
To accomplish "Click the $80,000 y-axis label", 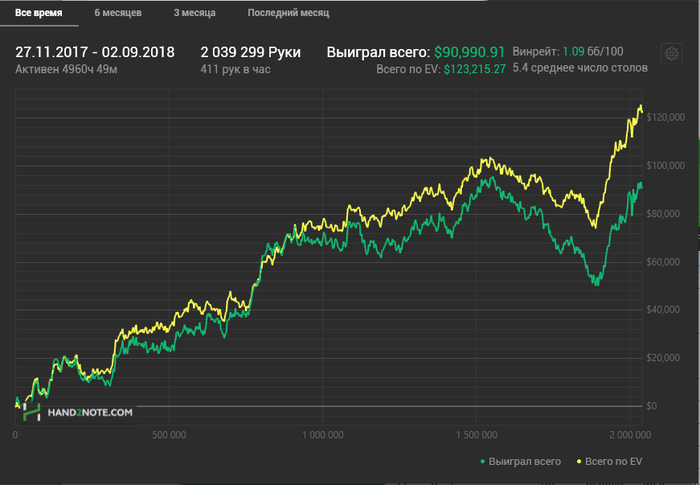I will (x=663, y=214).
